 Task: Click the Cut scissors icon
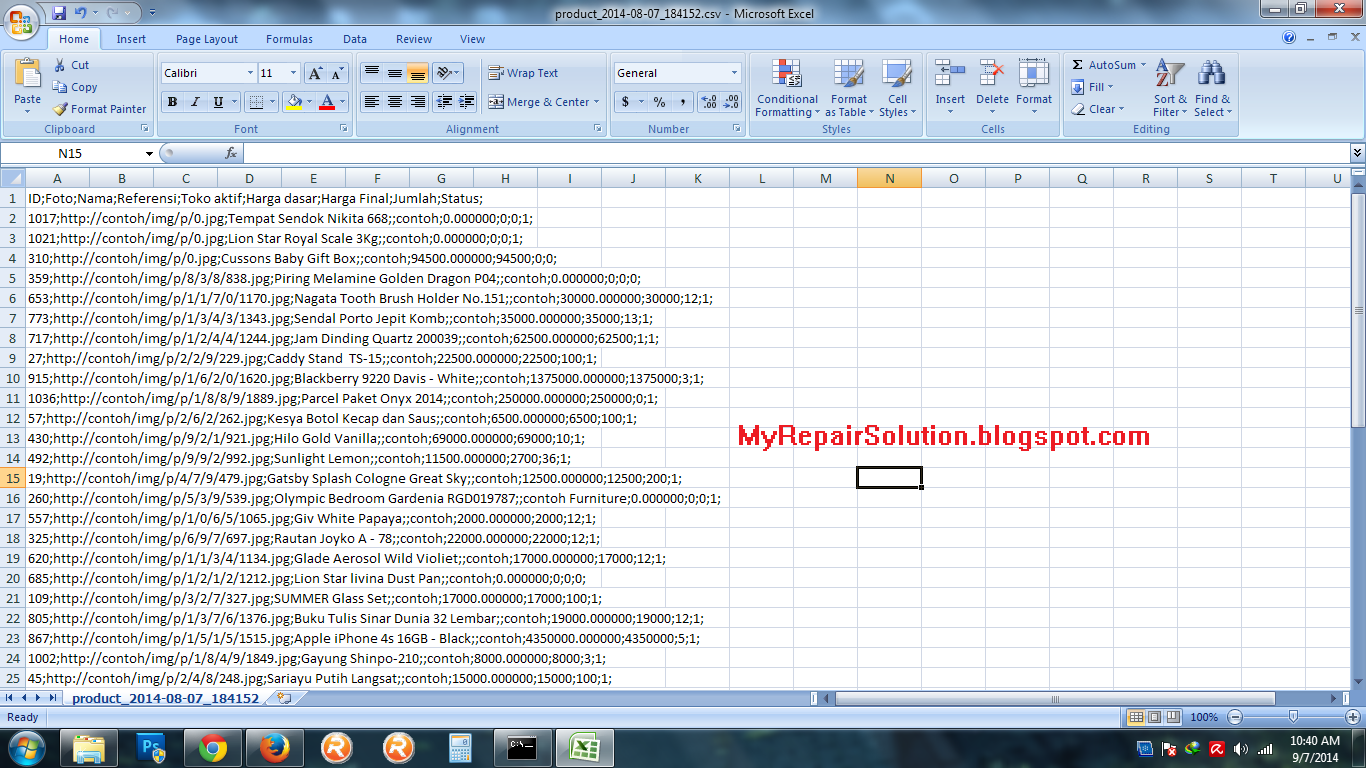coord(60,65)
